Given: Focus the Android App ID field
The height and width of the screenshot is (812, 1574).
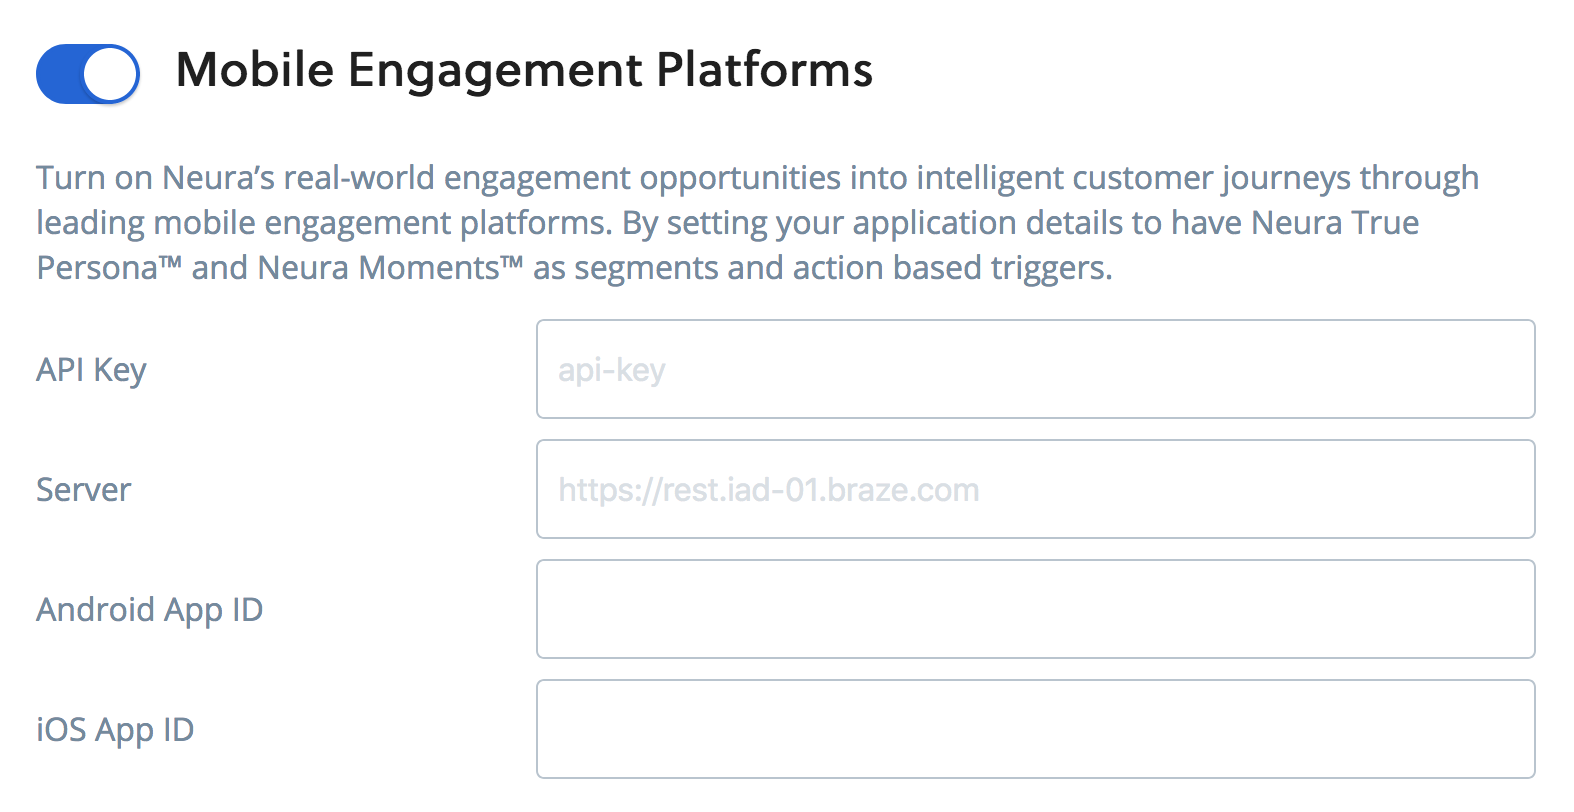Looking at the screenshot, I should pyautogui.click(x=1035, y=609).
